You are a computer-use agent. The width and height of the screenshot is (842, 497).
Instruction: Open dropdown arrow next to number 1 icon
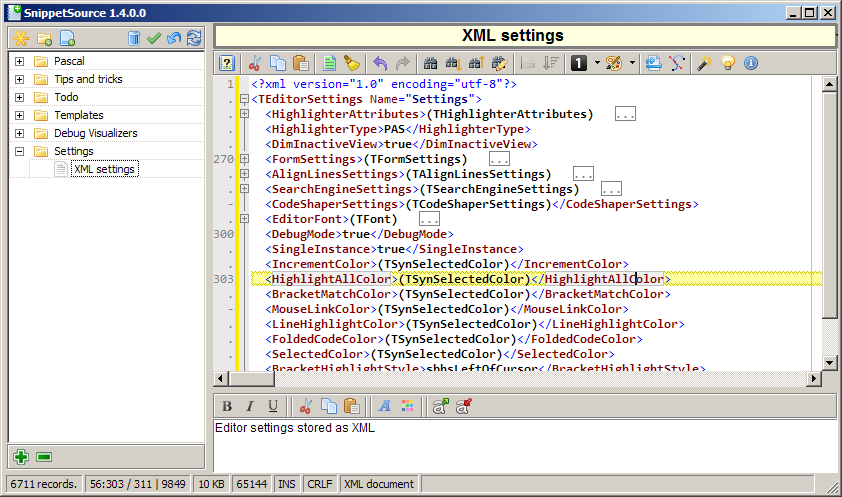coord(597,63)
